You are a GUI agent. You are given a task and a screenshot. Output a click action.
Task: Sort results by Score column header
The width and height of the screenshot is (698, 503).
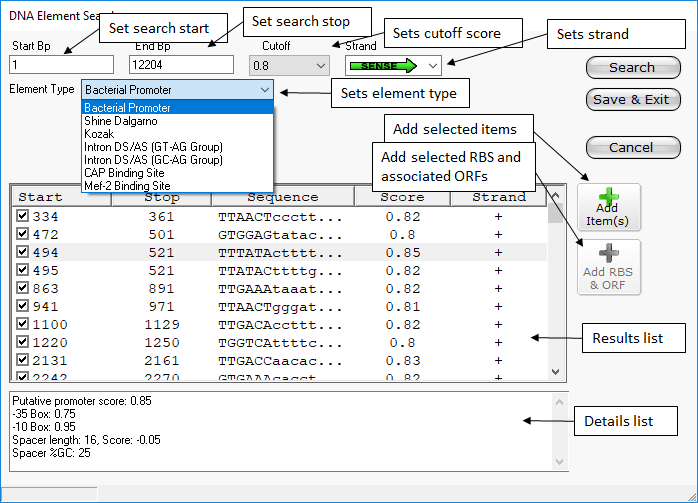(402, 197)
